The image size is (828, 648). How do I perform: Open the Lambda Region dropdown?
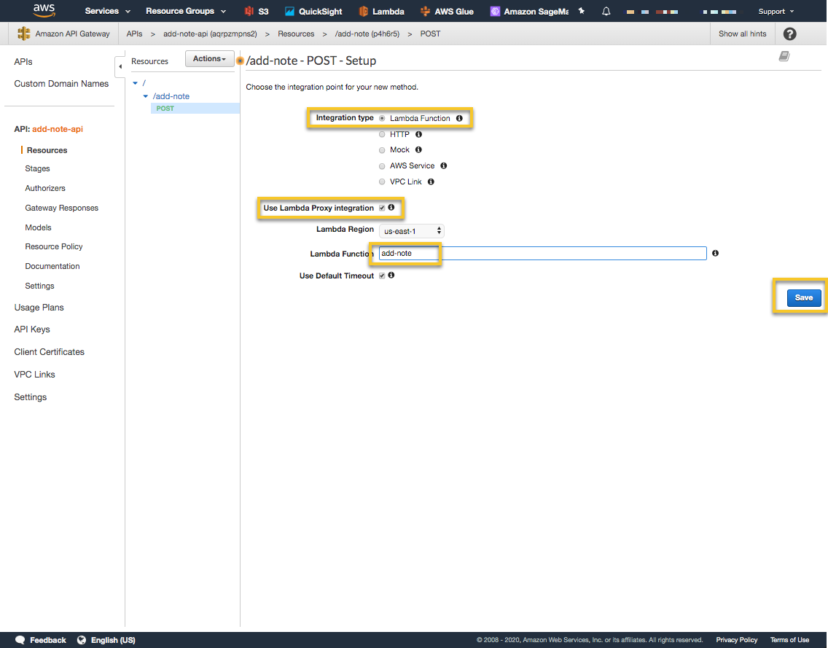[x=410, y=229]
